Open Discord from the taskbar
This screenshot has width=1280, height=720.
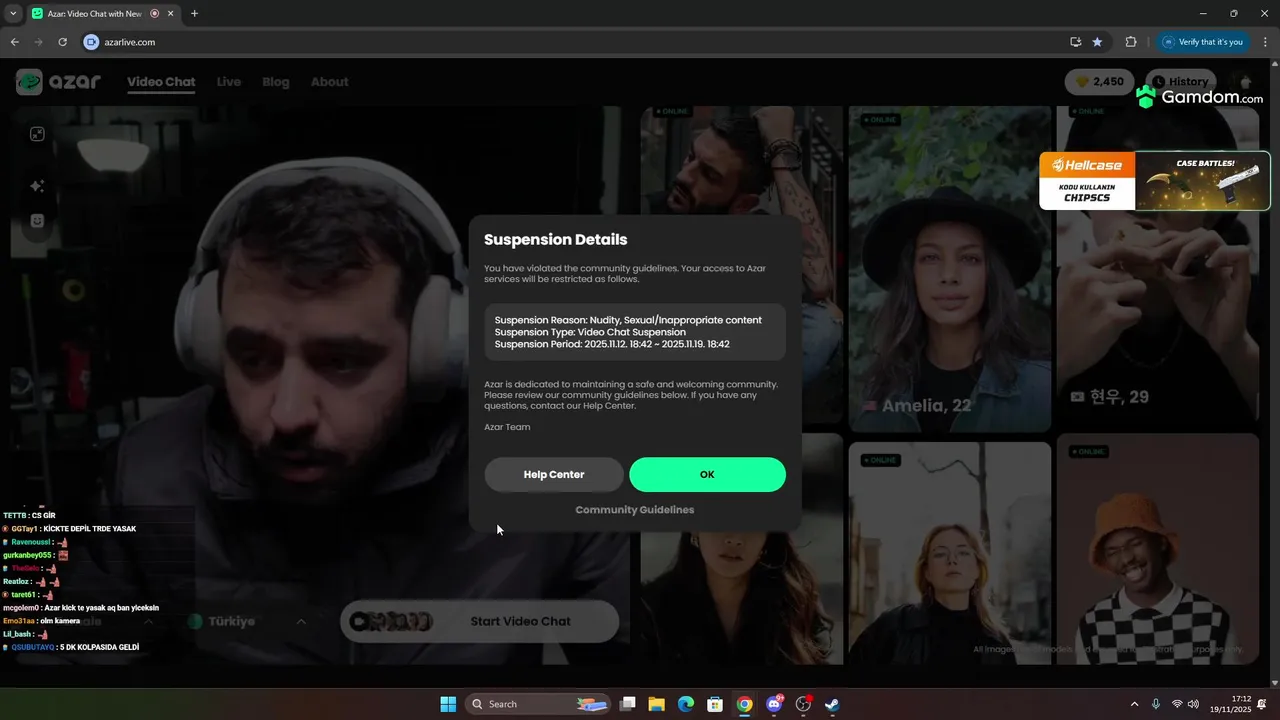coord(774,704)
